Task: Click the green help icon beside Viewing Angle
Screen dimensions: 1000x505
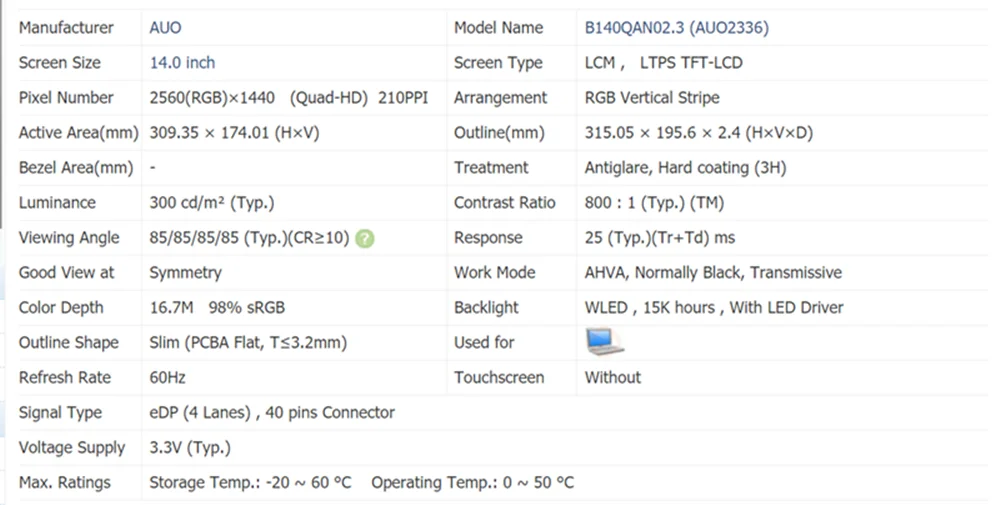Action: [x=365, y=238]
